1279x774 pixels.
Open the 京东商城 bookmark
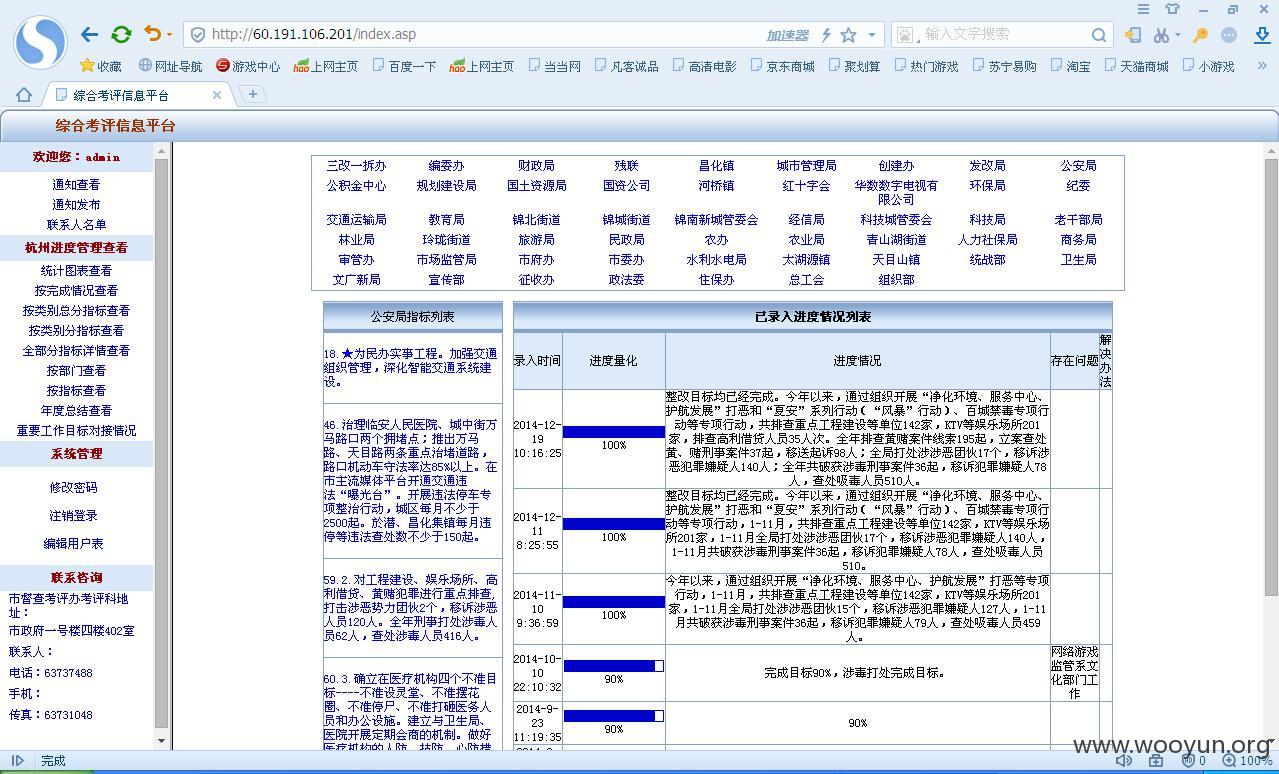click(782, 66)
